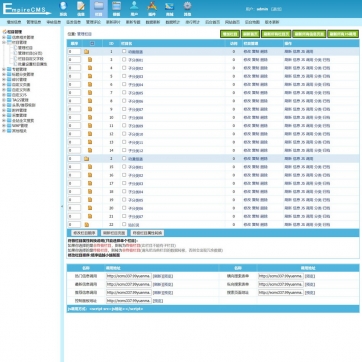
Task: Expand the 采集管理 tree node
Action: 4,115
